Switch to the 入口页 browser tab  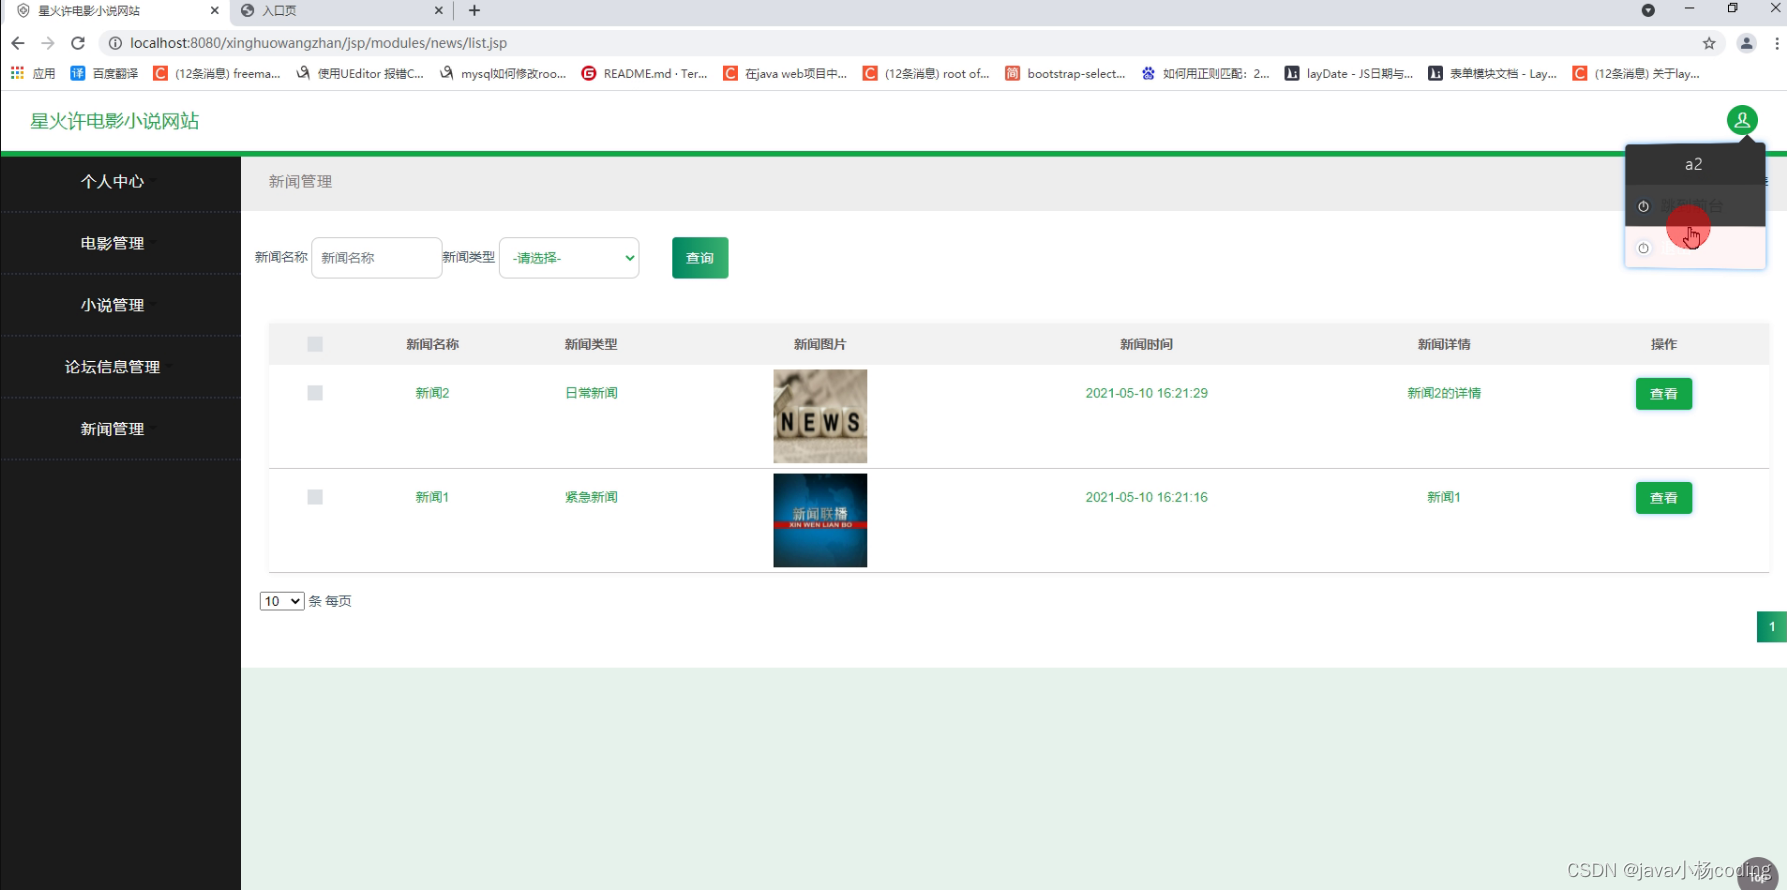342,11
